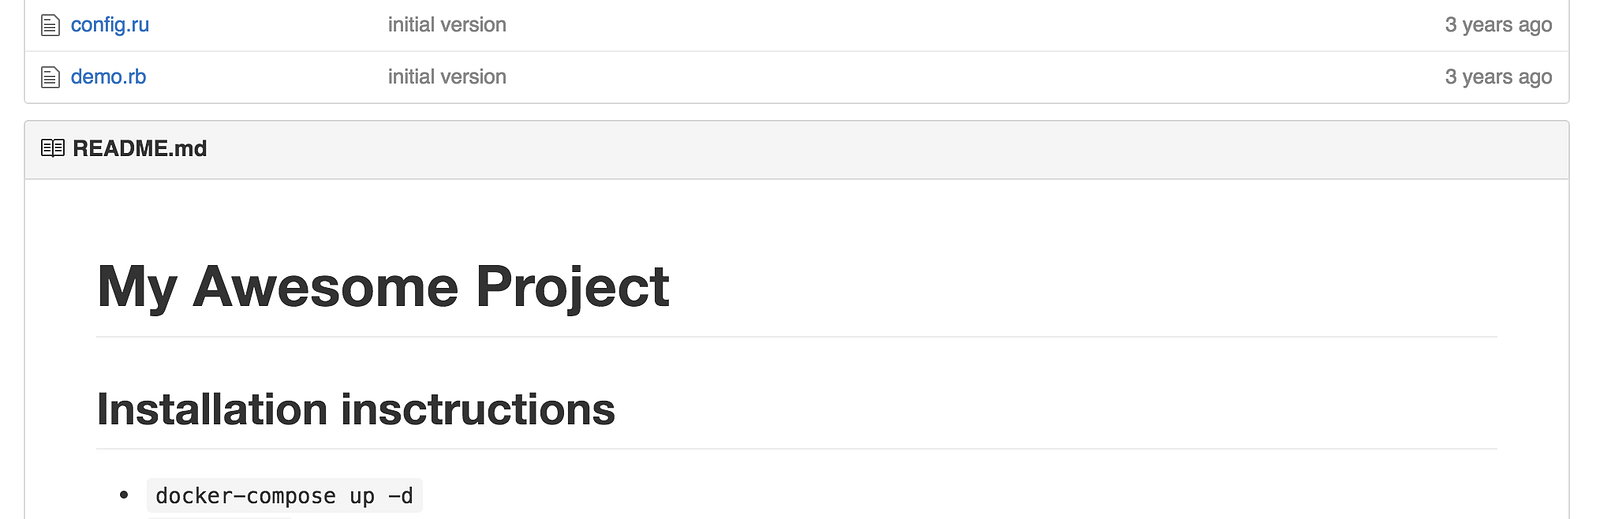Click the file icon beside config.ru
Screen dimensions: 1600x519
(50, 25)
